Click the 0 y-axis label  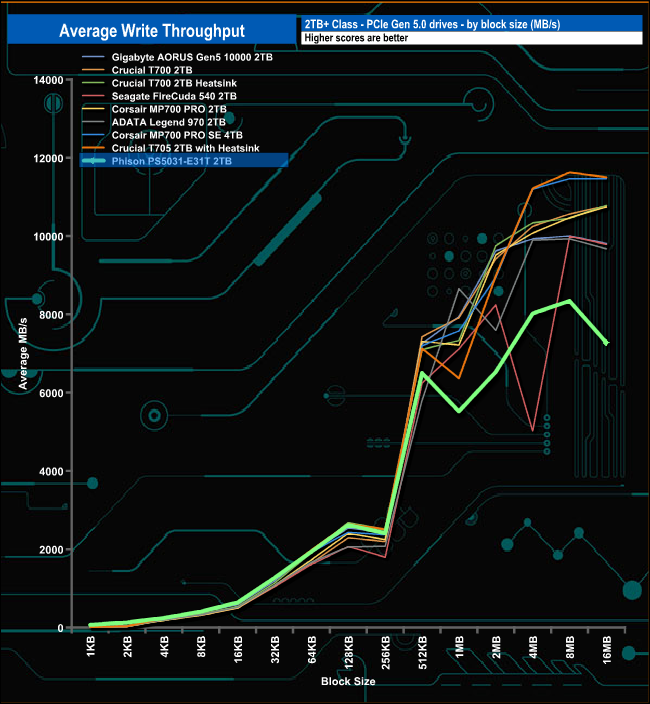point(61,628)
